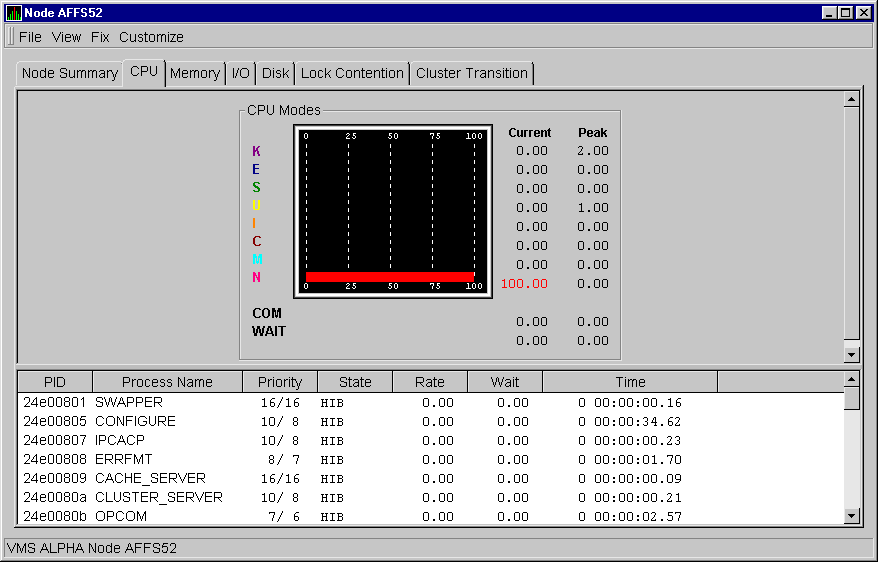
Task: Switch to the Memory tab
Action: pos(194,73)
